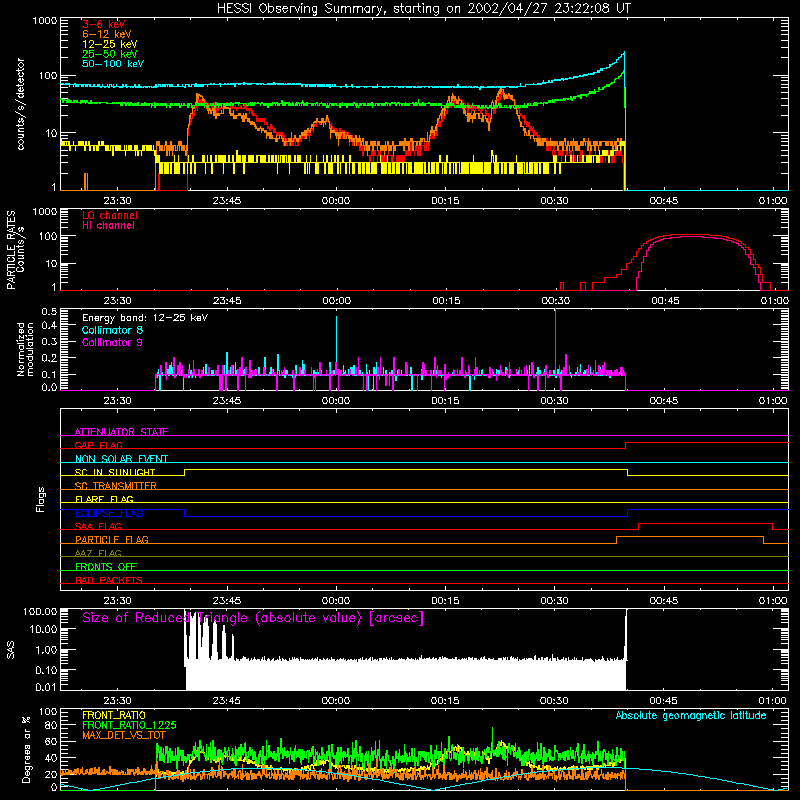
Task: Select the cyan 50-100 keV legend label
Action: coord(113,64)
